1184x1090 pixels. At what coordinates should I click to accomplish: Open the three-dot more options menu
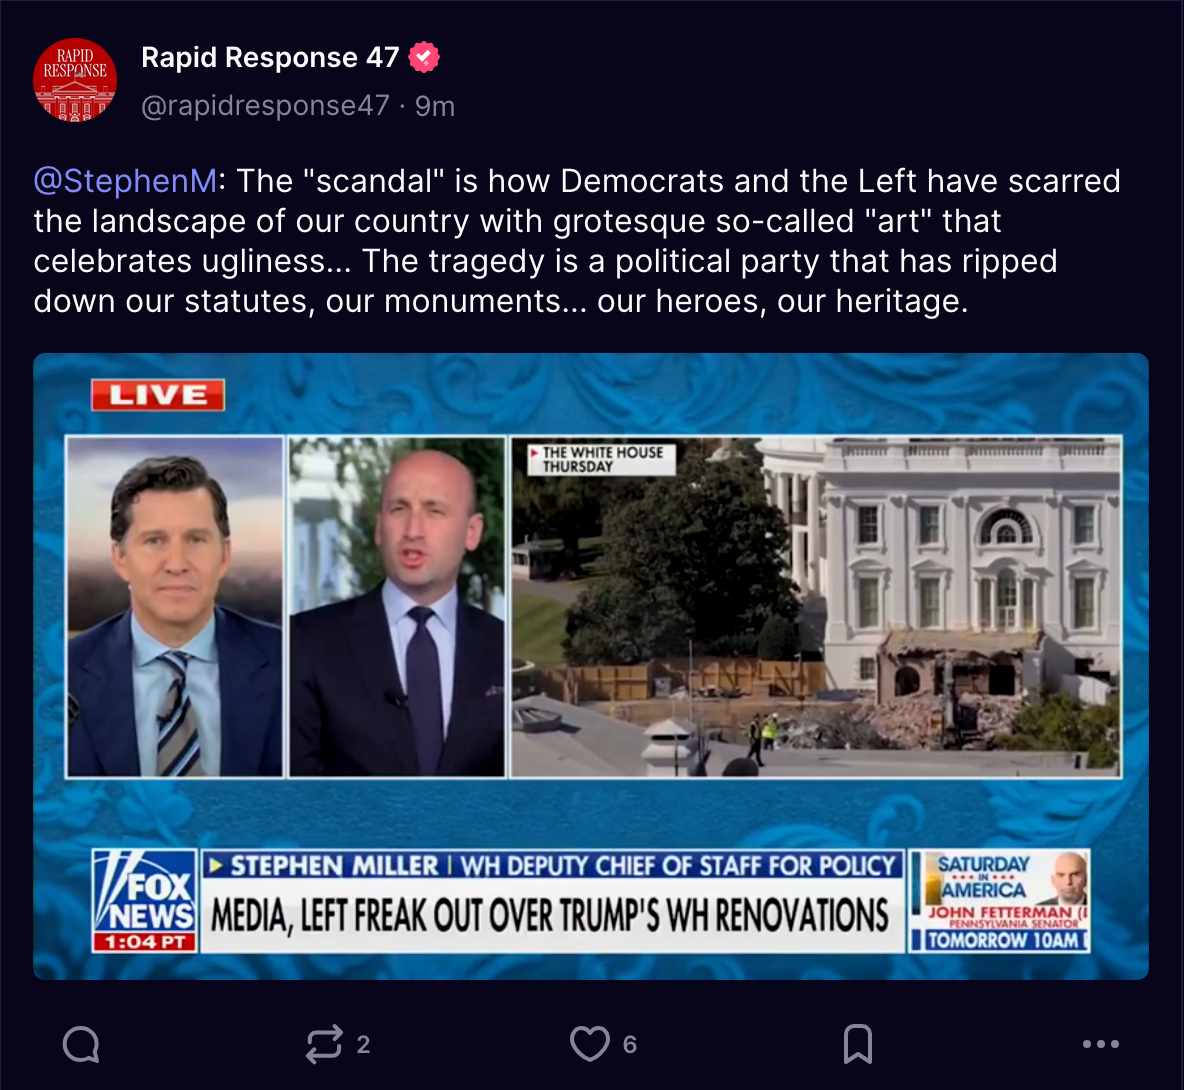[1101, 1044]
